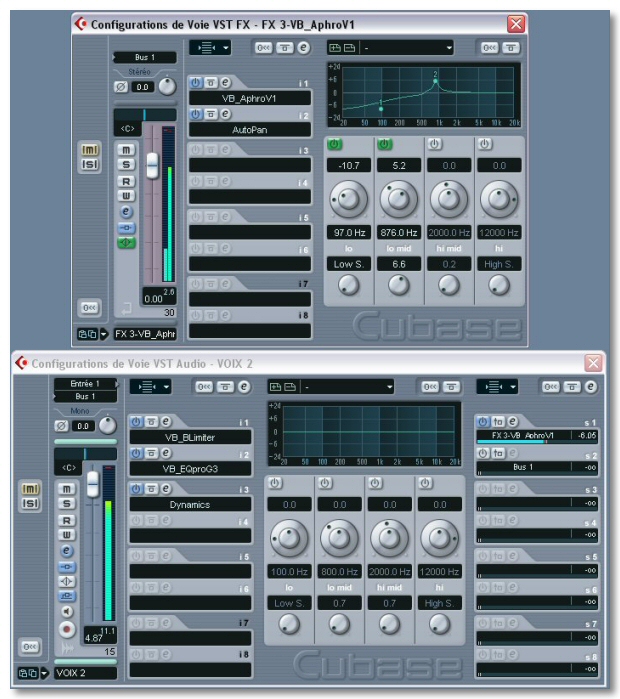The width and height of the screenshot is (620, 699).
Task: Select Entrée 1 input routing
Action: click(86, 384)
